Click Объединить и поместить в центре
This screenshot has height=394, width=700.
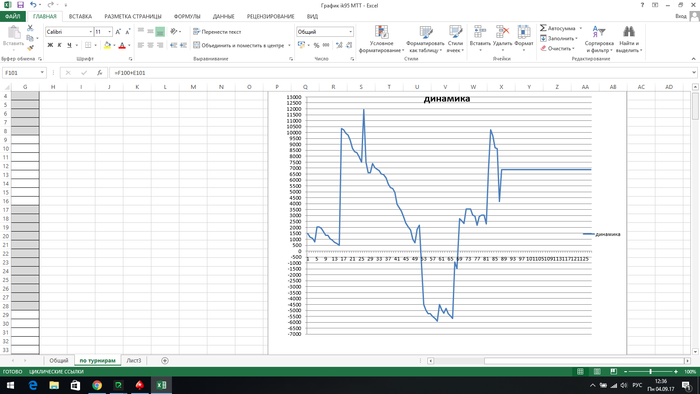click(x=239, y=45)
